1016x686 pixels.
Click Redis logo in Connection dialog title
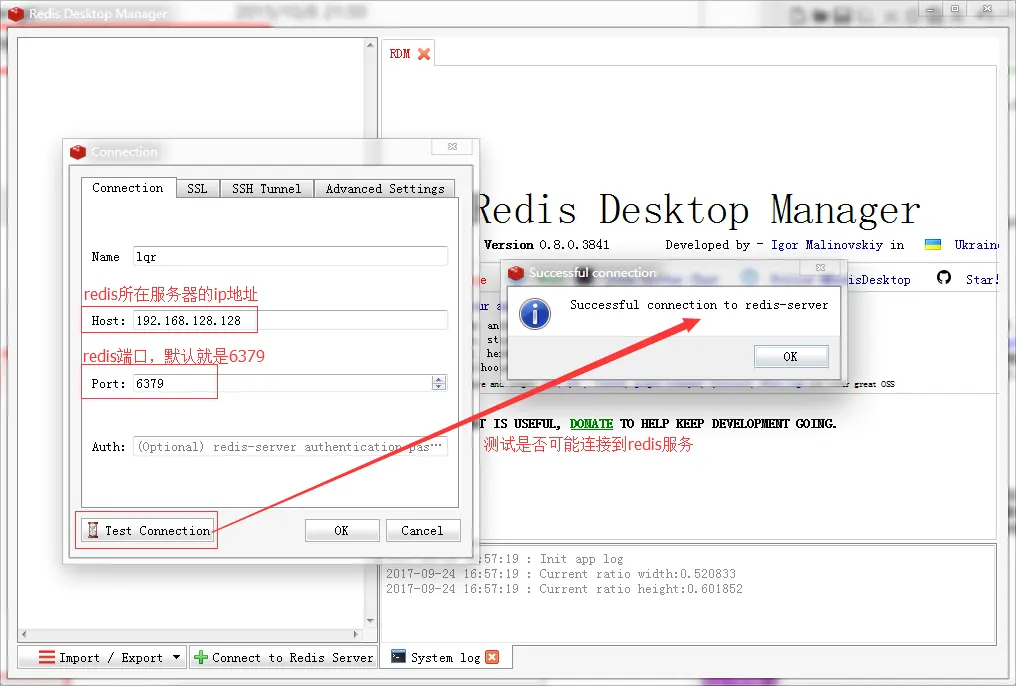pyautogui.click(x=78, y=152)
